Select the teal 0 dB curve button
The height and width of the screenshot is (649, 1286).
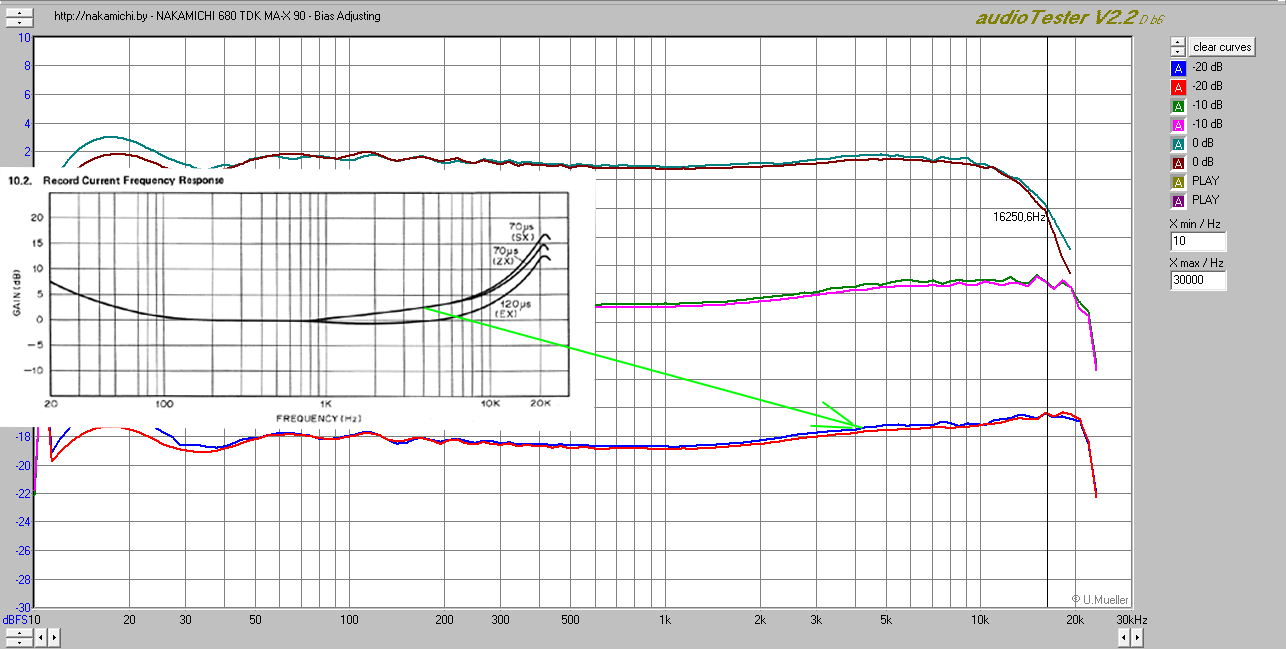(x=1178, y=144)
